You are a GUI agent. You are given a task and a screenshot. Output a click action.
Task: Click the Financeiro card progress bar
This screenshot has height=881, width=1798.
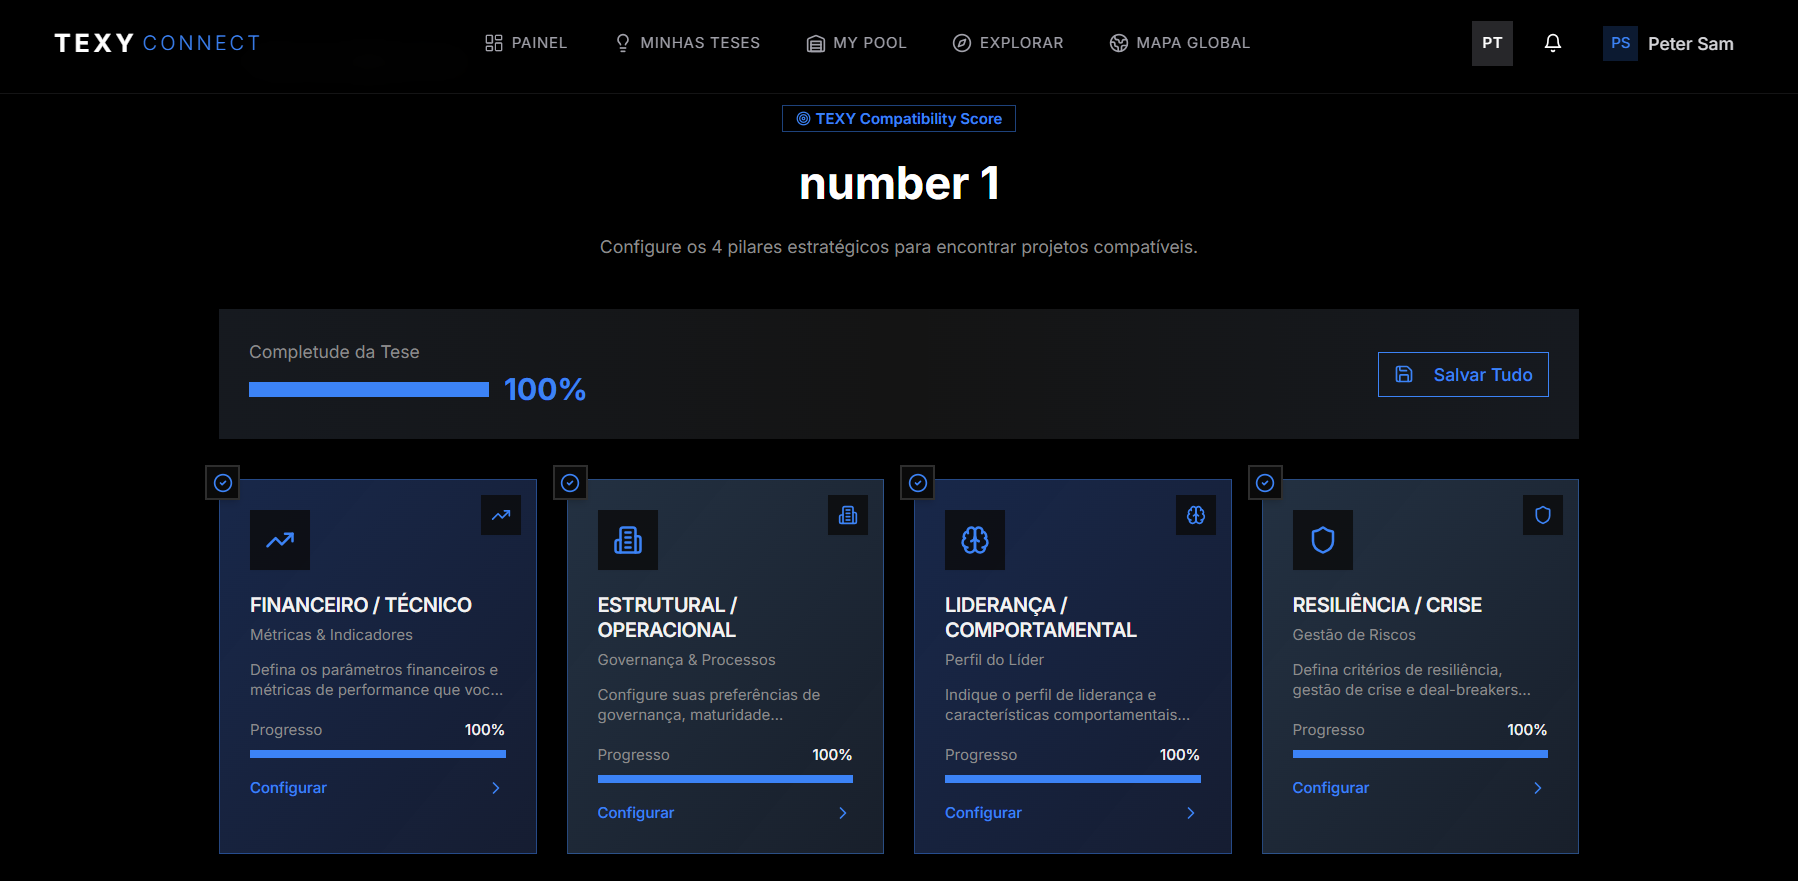[x=378, y=754]
